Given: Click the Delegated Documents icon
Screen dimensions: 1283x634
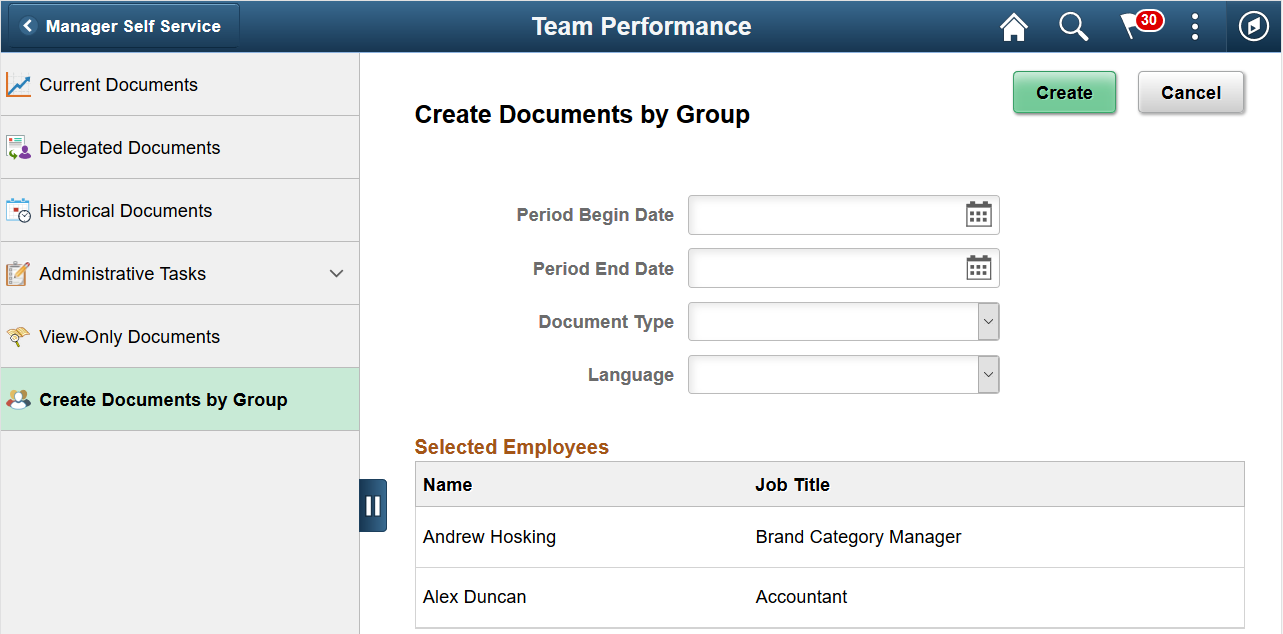Looking at the screenshot, I should point(18,148).
